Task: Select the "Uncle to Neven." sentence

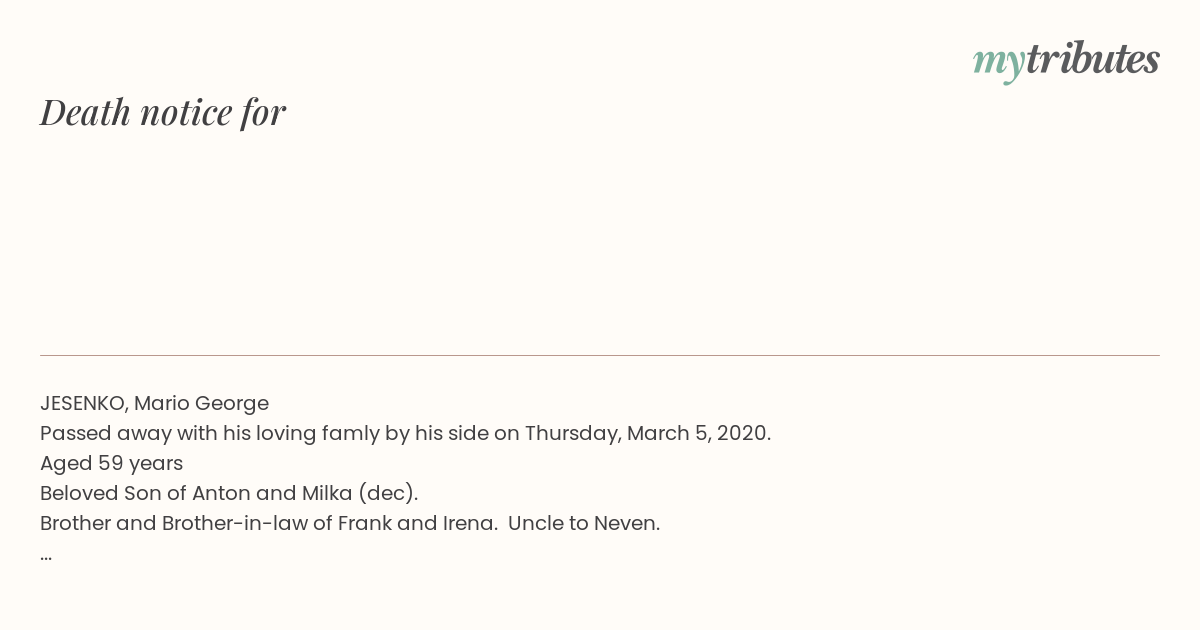Action: 584,523
